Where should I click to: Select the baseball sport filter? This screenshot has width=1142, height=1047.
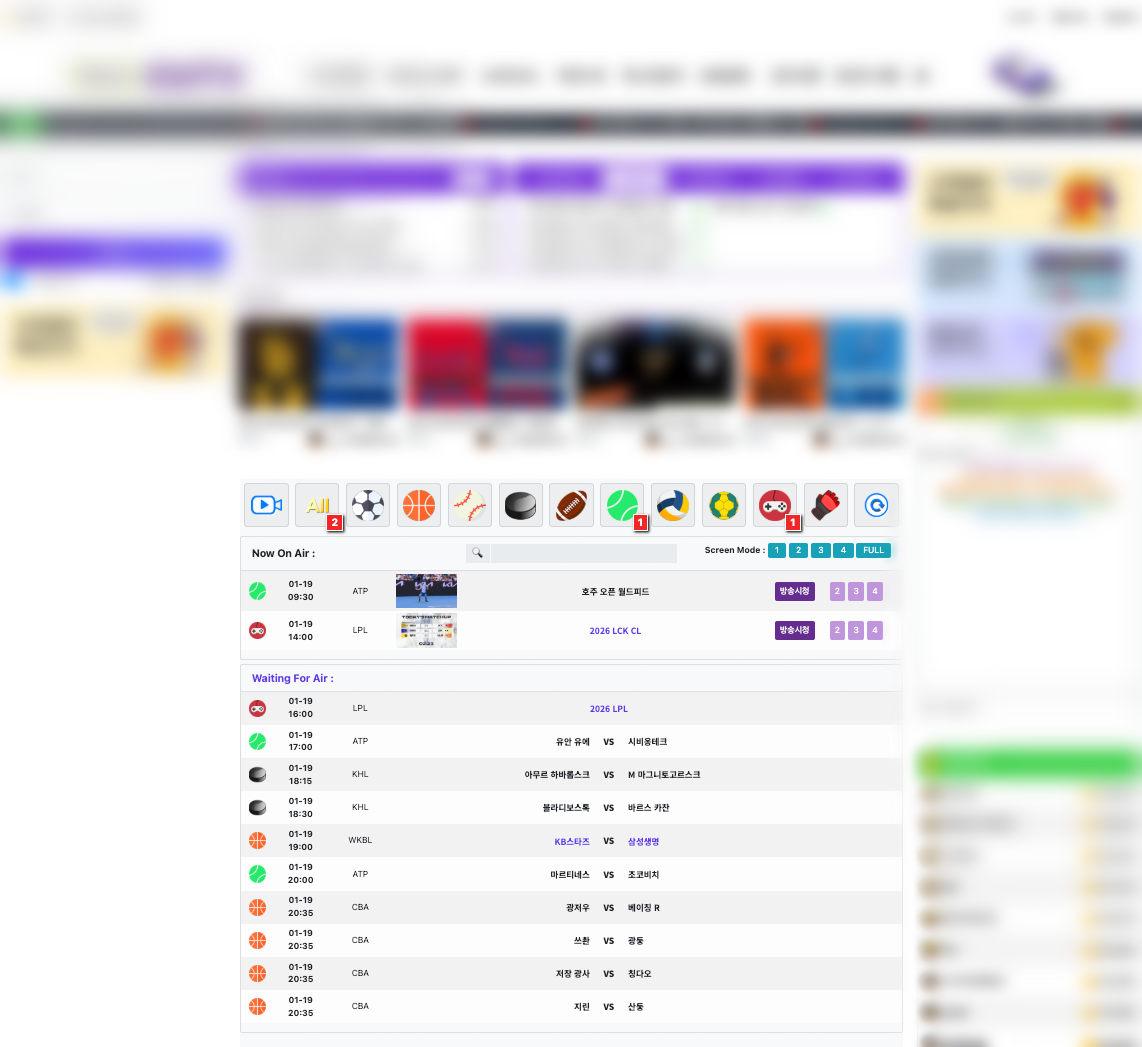(470, 505)
